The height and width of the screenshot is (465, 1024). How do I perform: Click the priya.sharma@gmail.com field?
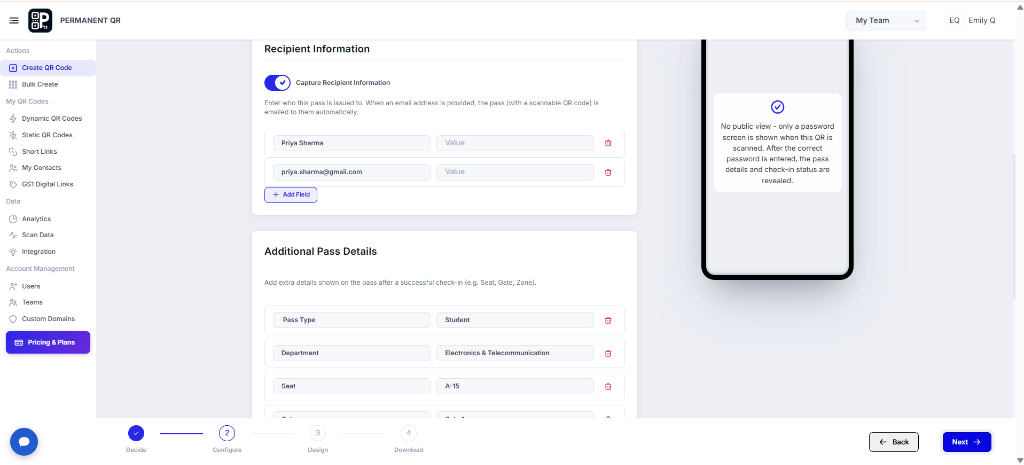point(352,172)
